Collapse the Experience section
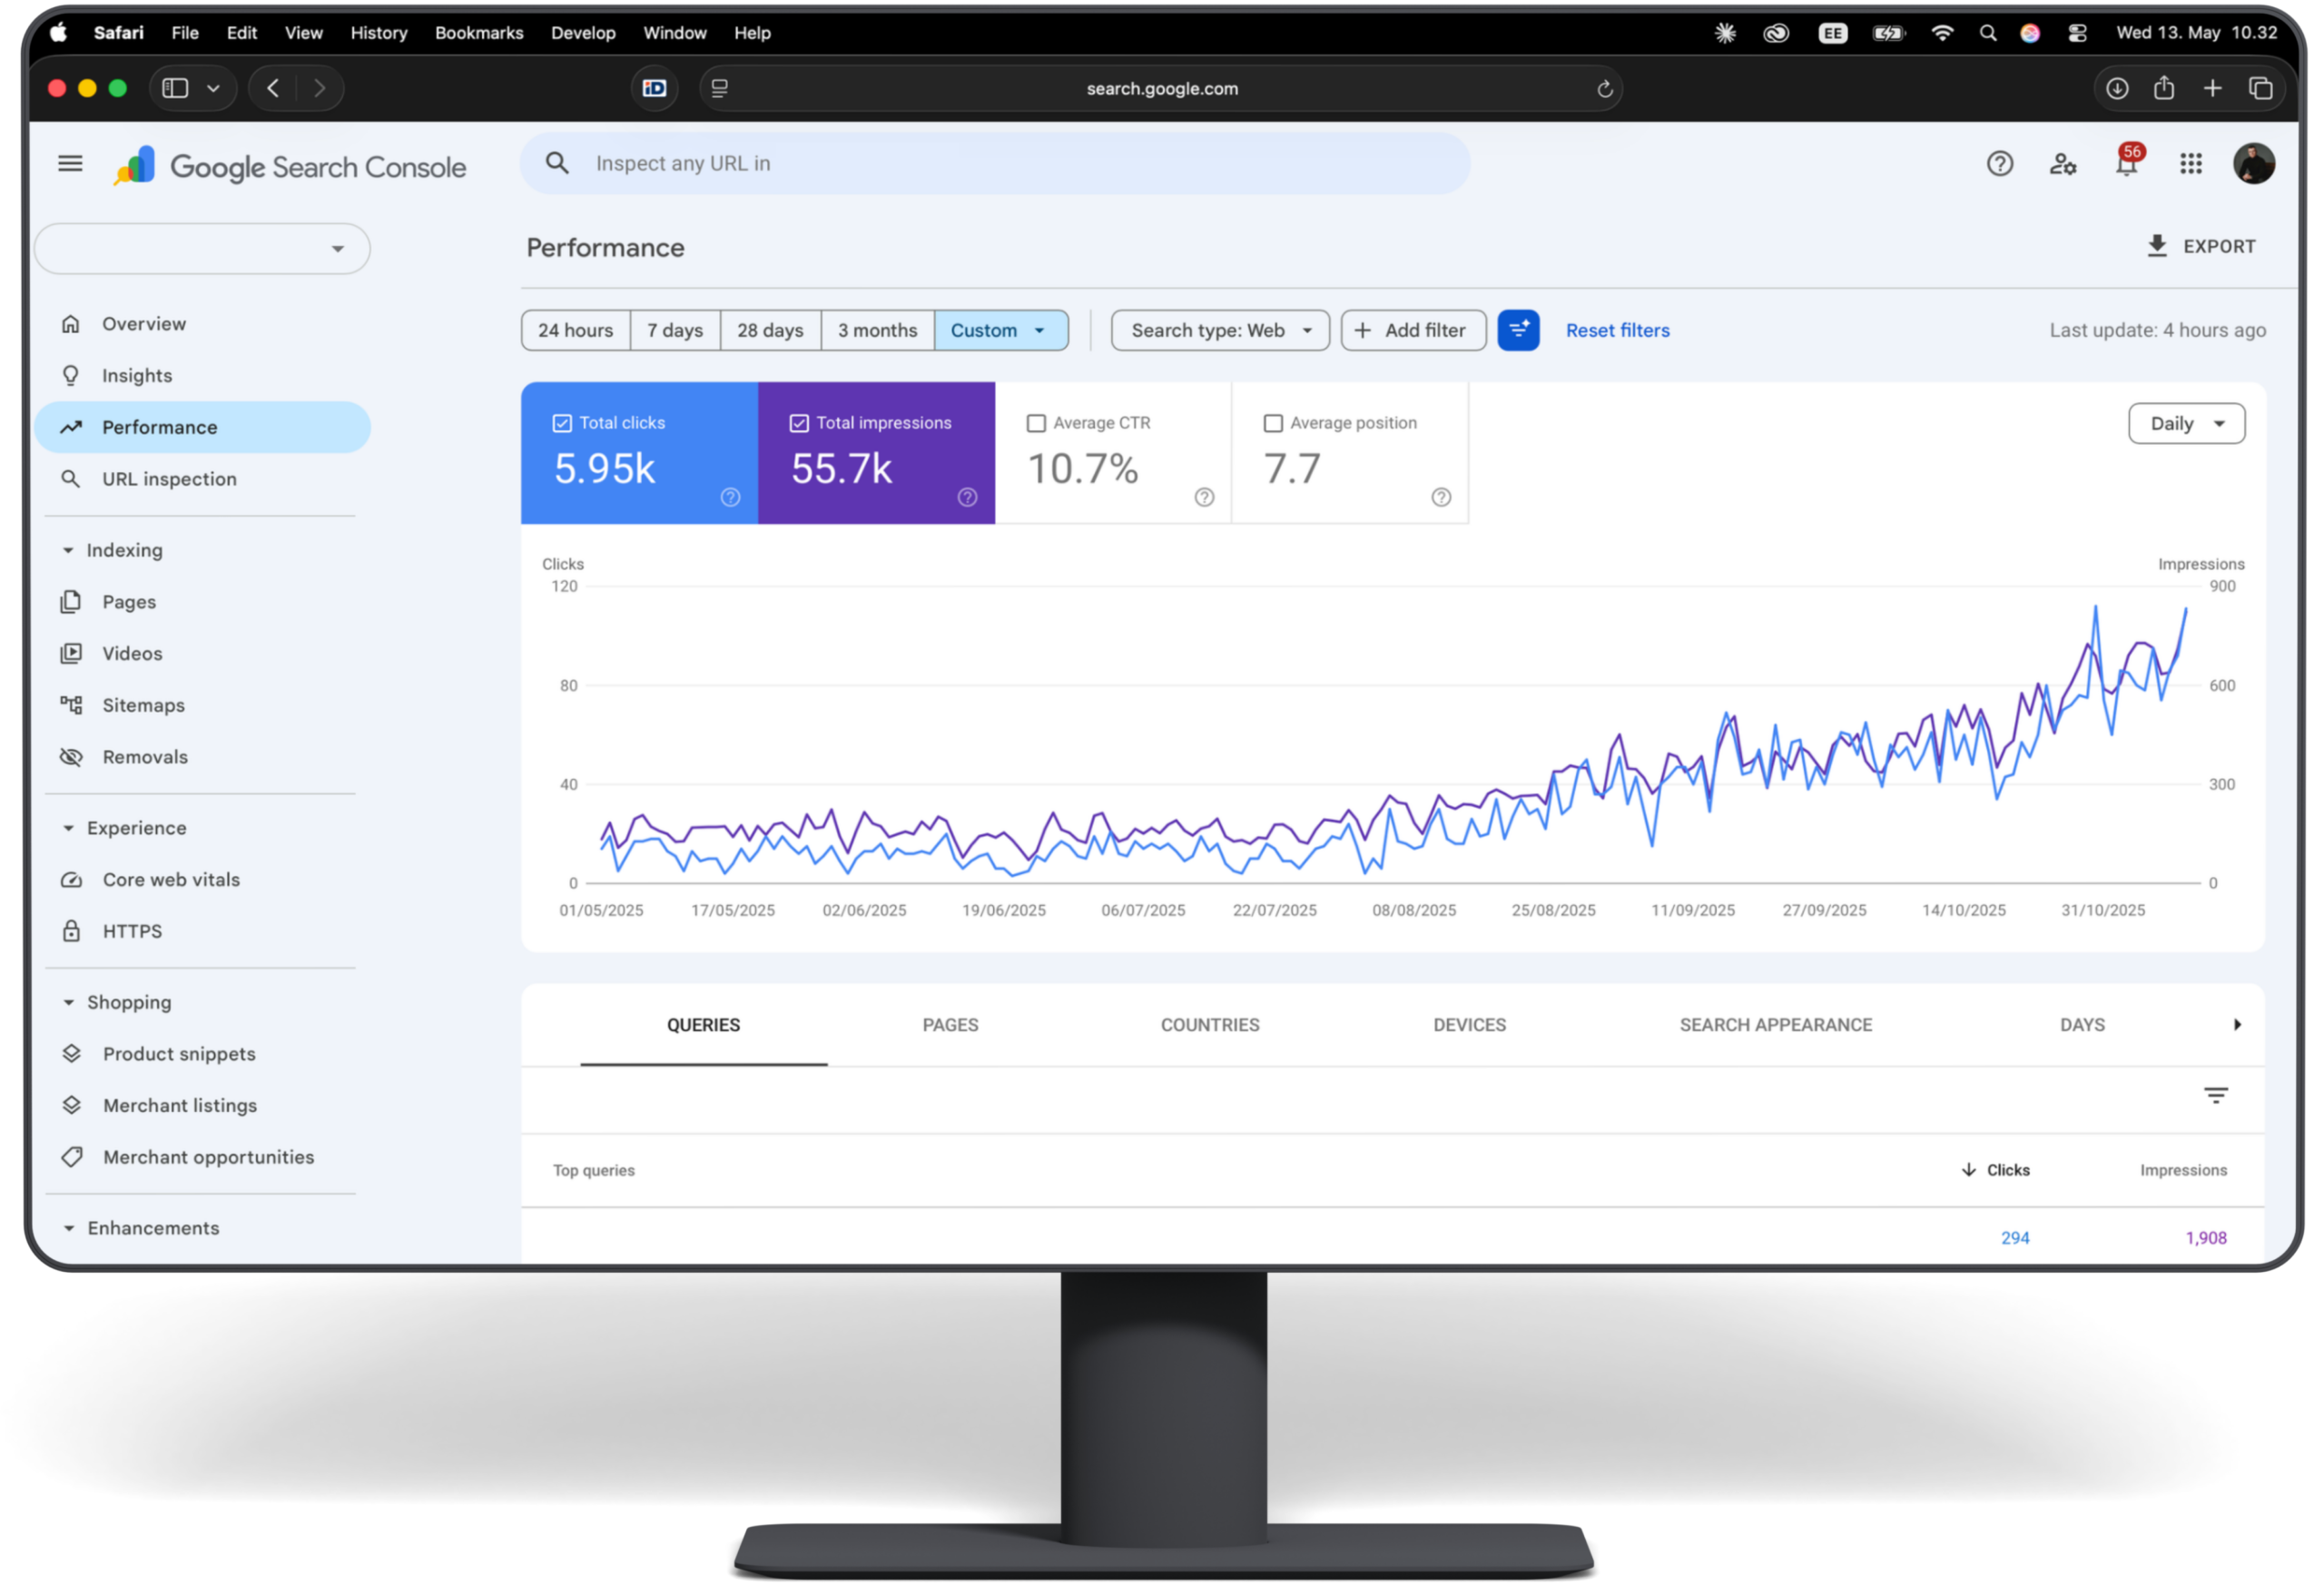This screenshot has height=1586, width=2324. (125, 828)
